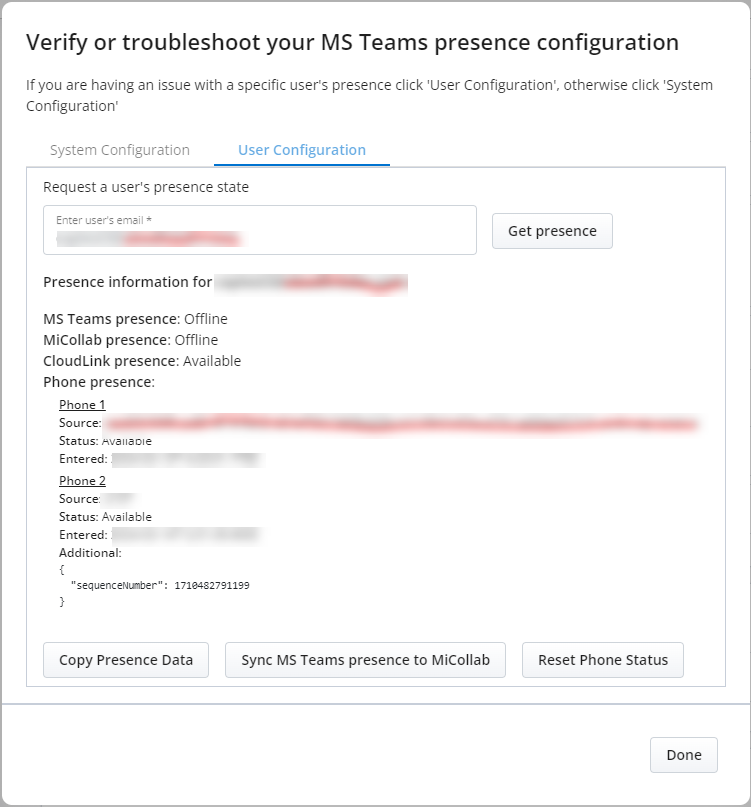Switch to the System Configuration tab

tap(119, 150)
